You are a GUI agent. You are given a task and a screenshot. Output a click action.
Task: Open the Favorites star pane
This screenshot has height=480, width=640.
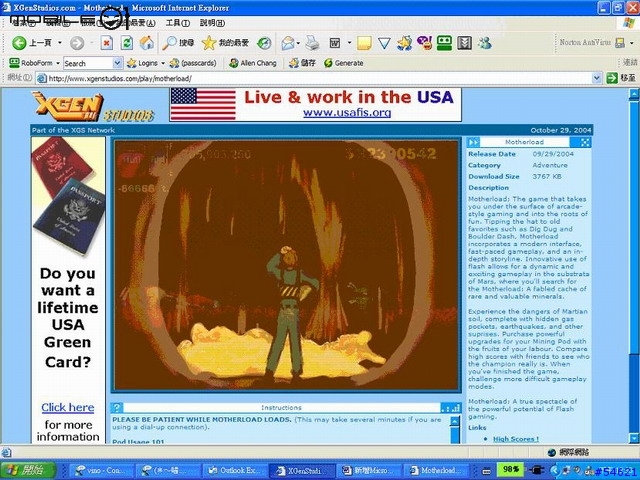[x=225, y=43]
